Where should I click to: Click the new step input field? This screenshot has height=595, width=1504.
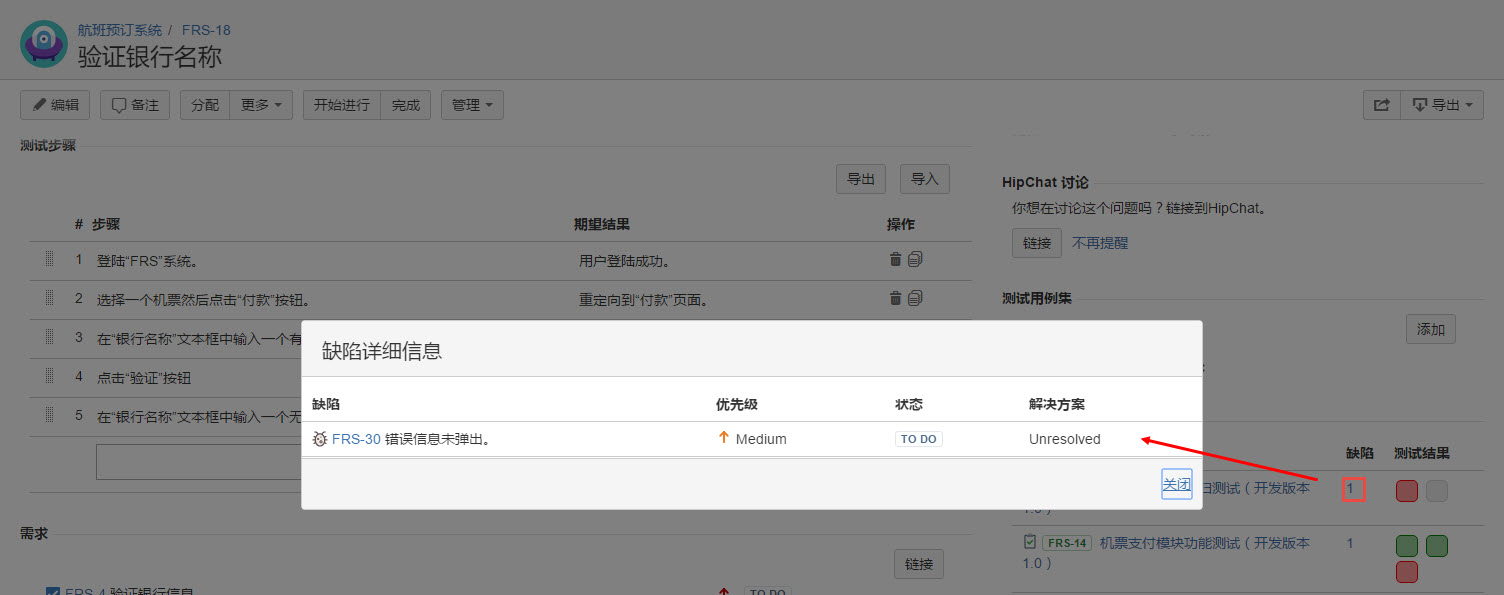click(x=199, y=462)
